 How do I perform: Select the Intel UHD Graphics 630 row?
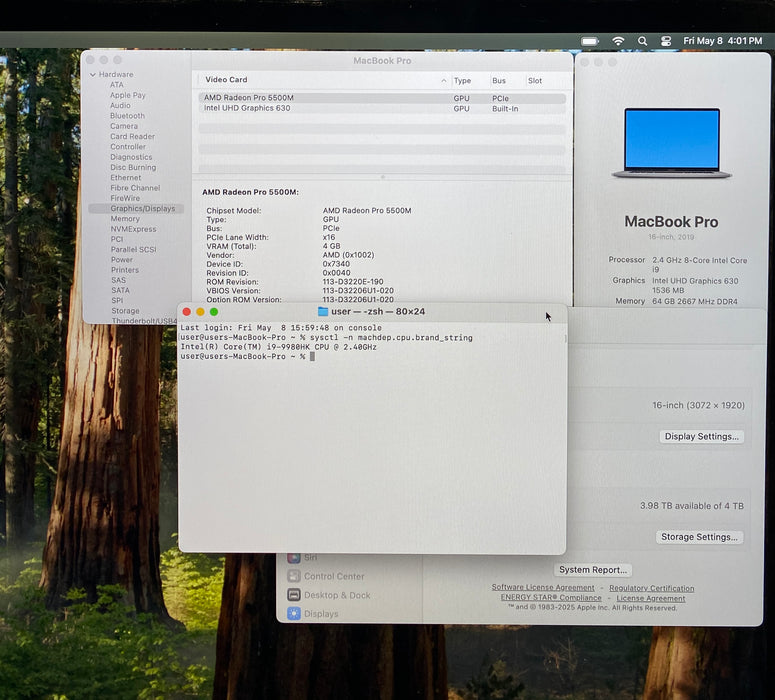382,108
